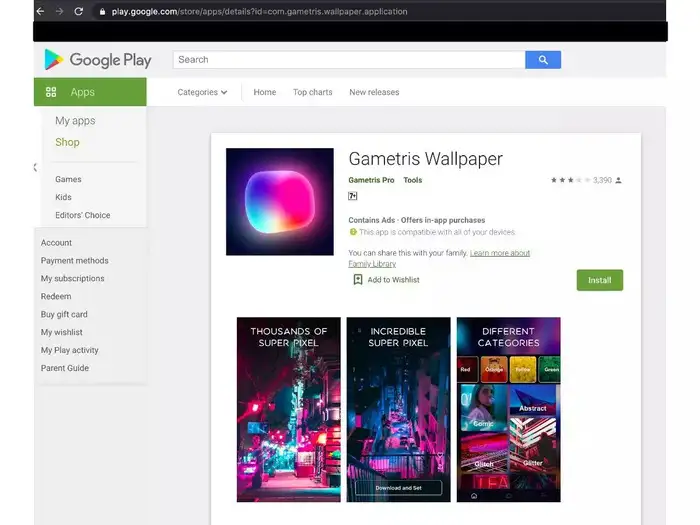Viewport: 700px width, 525px height.
Task: Open the Gametris Pro developer link
Action: click(371, 180)
